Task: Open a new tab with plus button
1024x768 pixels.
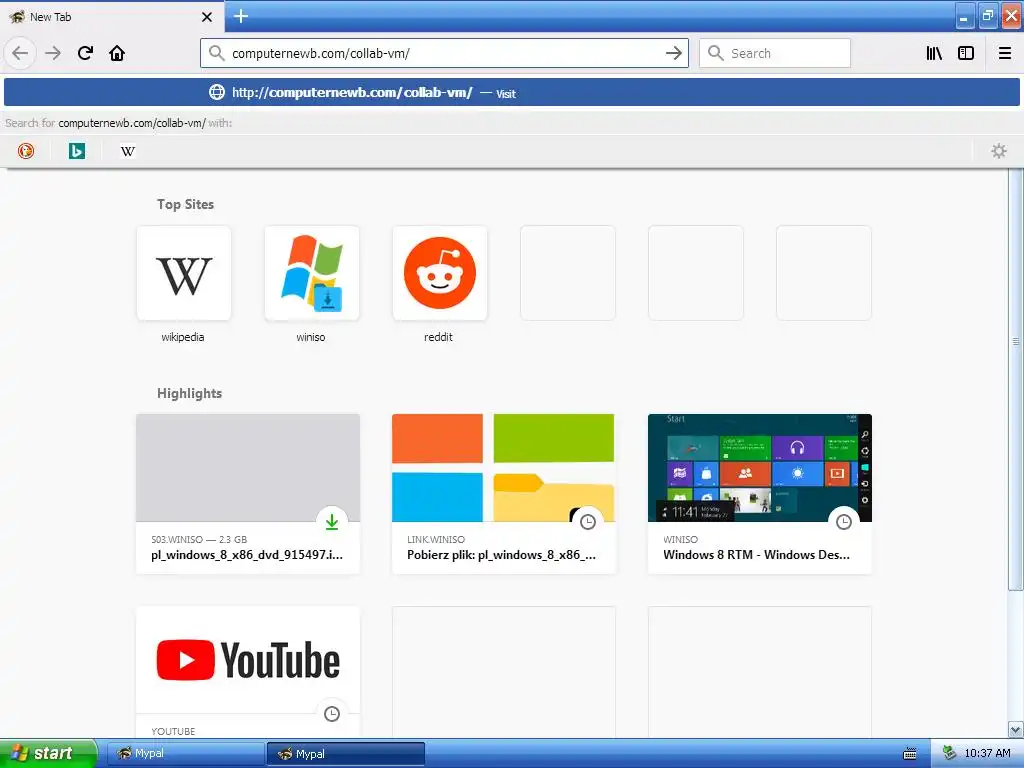Action: point(241,16)
